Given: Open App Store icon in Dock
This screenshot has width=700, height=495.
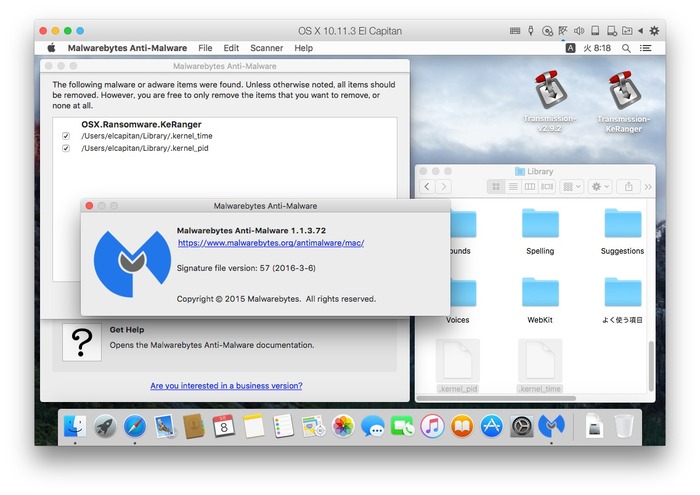Looking at the screenshot, I should coord(492,426).
